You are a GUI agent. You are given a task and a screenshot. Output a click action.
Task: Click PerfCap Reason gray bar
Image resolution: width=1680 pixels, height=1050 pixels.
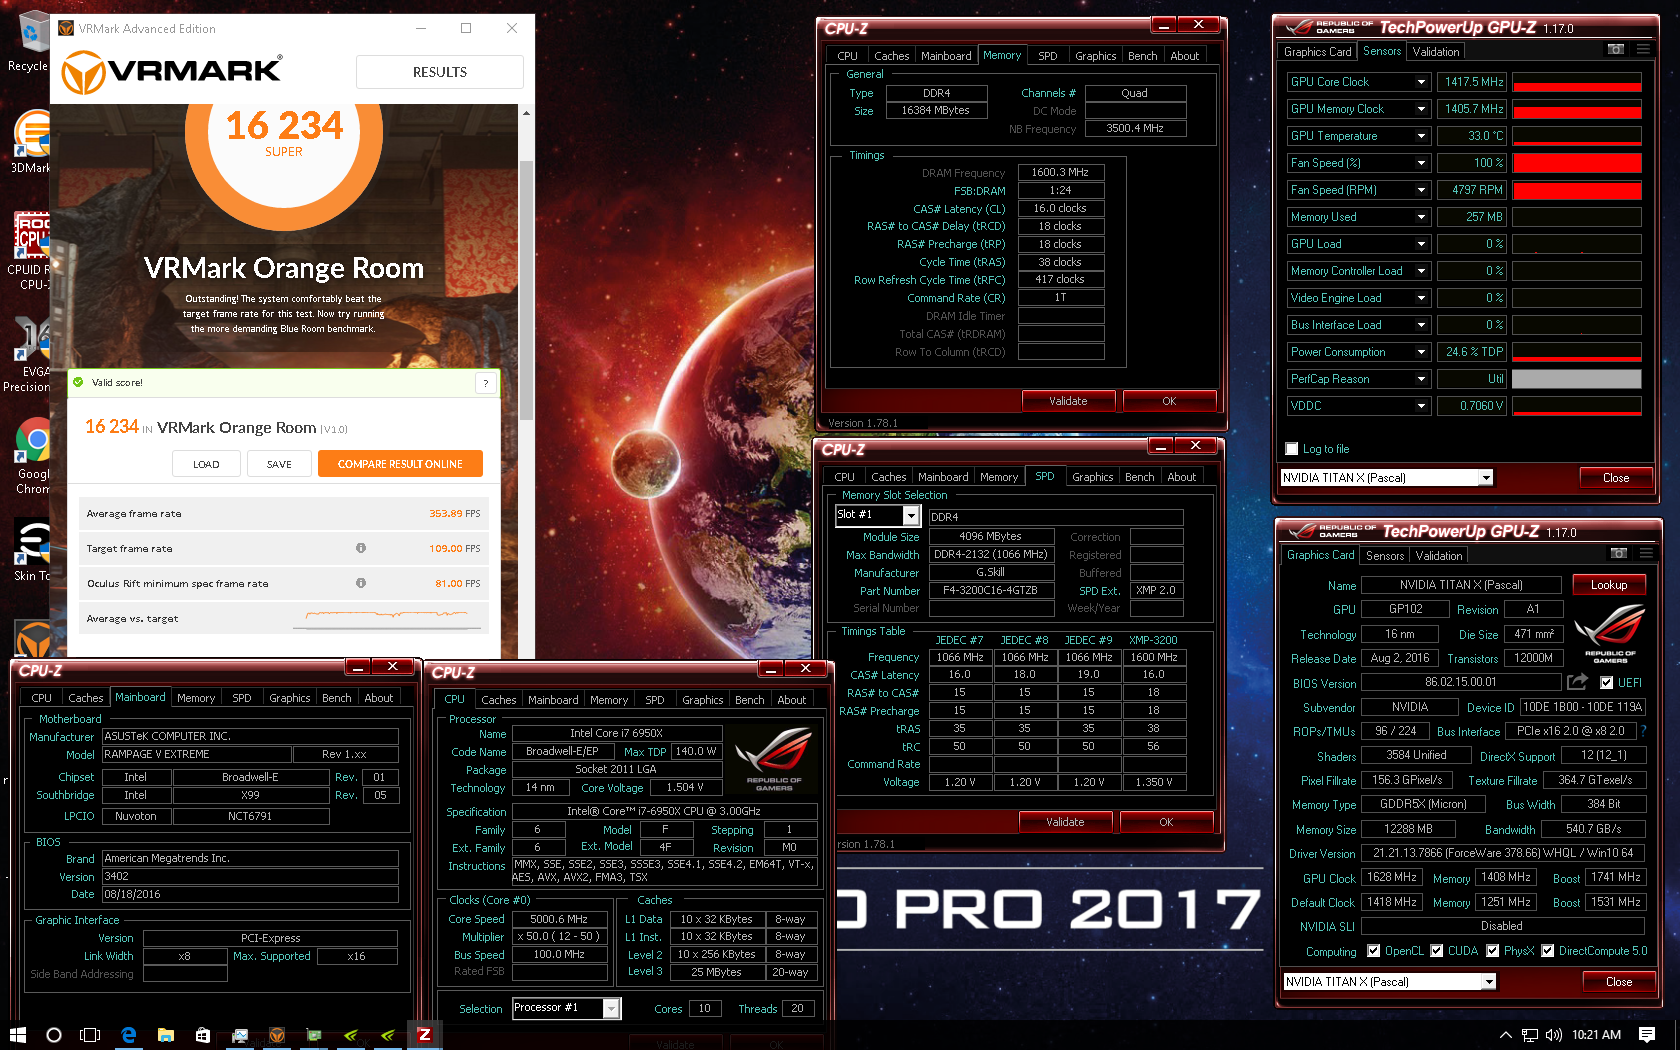(x=1577, y=379)
